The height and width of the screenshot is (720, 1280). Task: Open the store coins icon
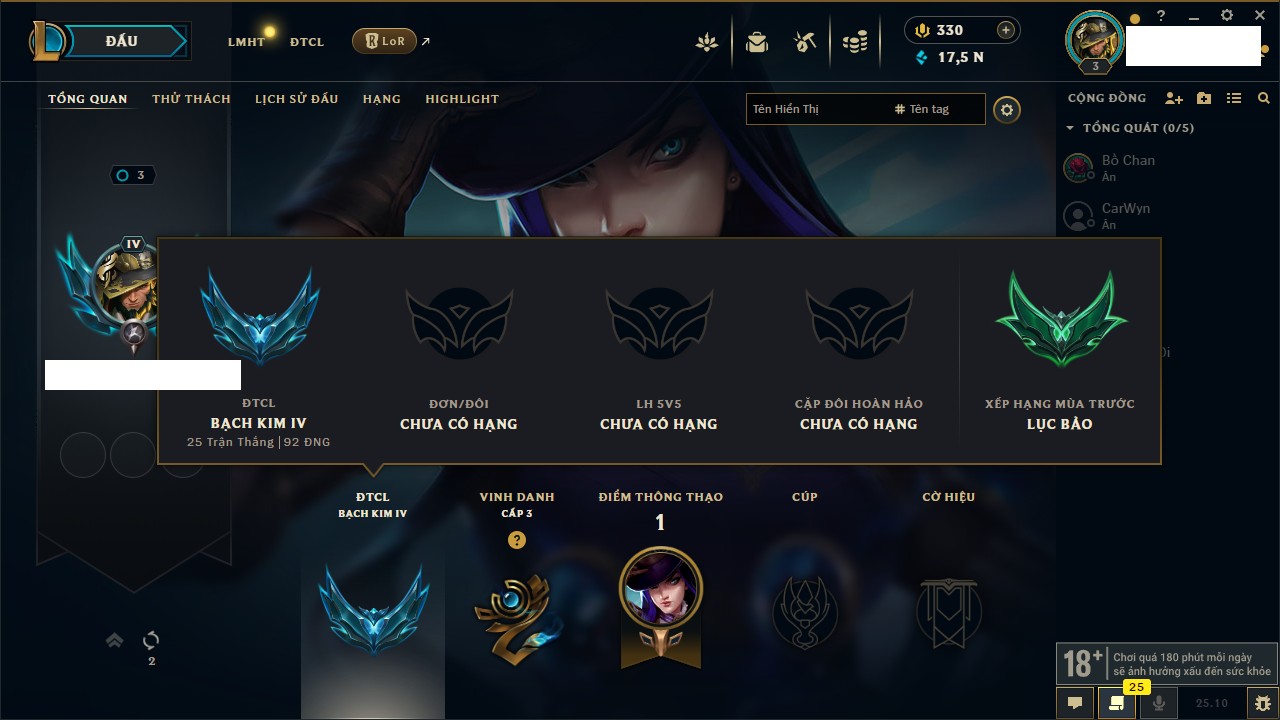[854, 42]
